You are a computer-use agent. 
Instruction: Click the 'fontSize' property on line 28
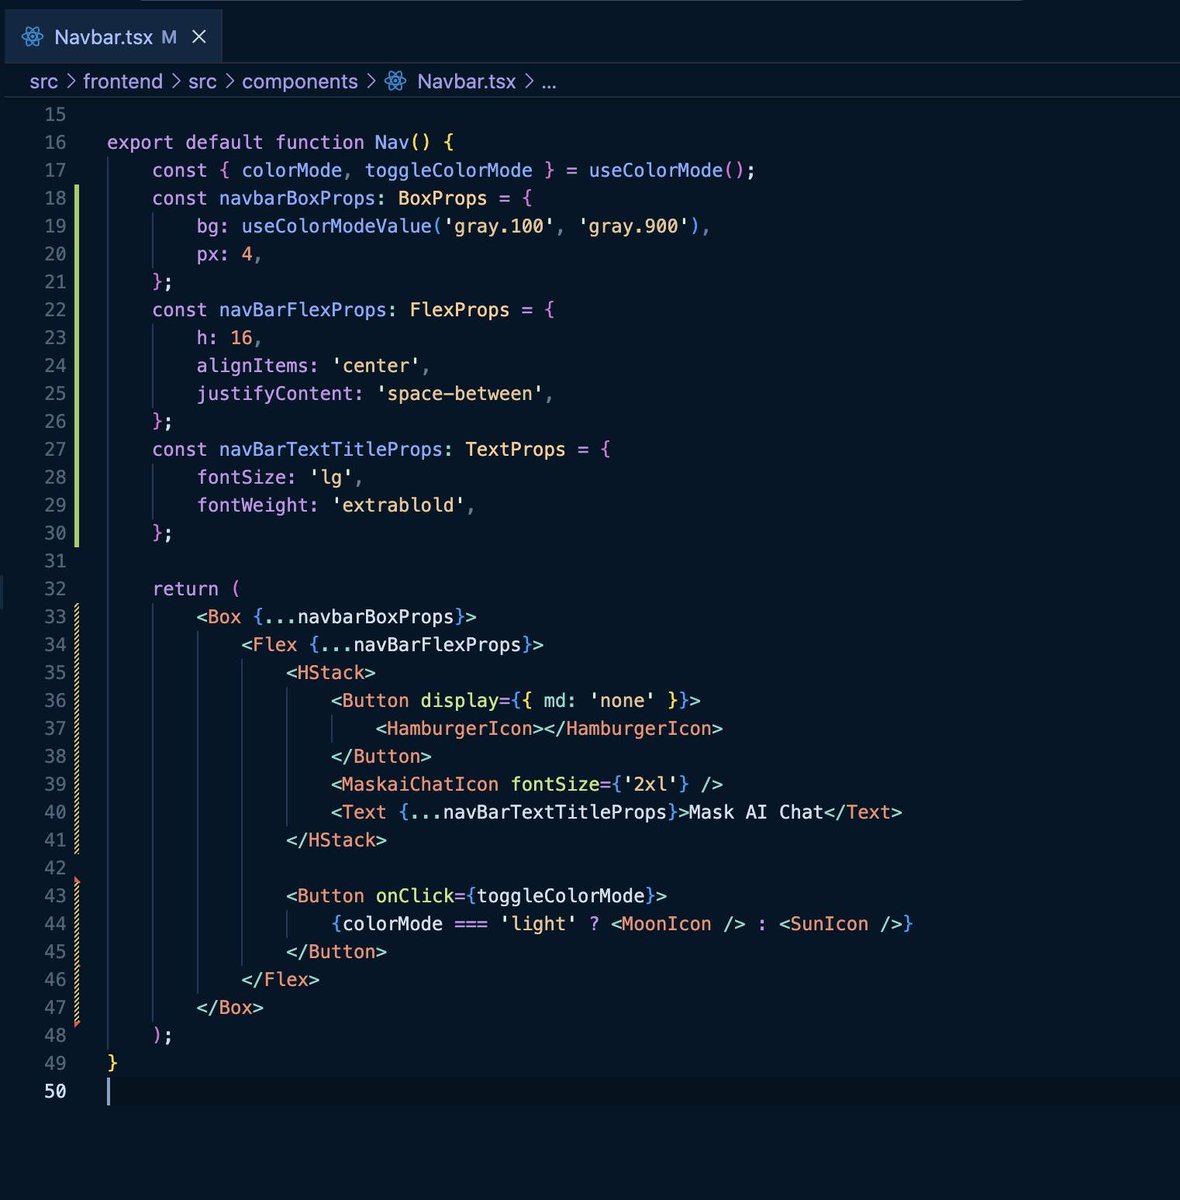pos(241,478)
